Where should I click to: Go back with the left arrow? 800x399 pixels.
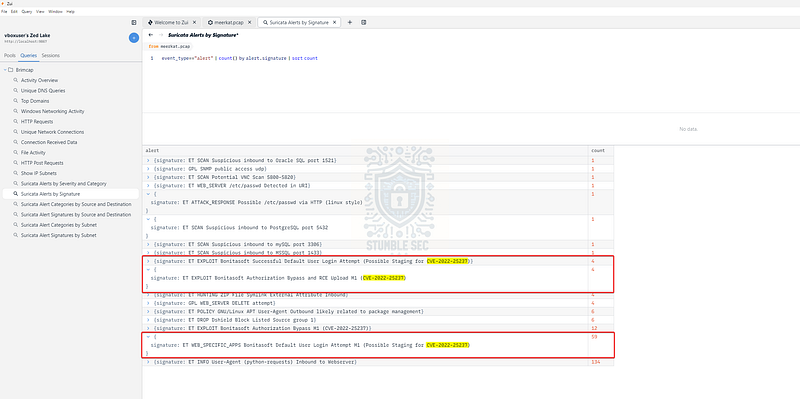(x=151, y=35)
